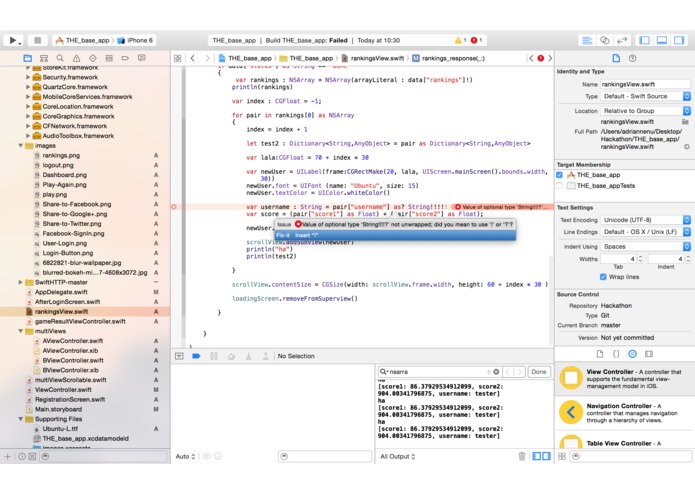Show the Quick Help inspector
695x494 pixels.
click(x=633, y=58)
